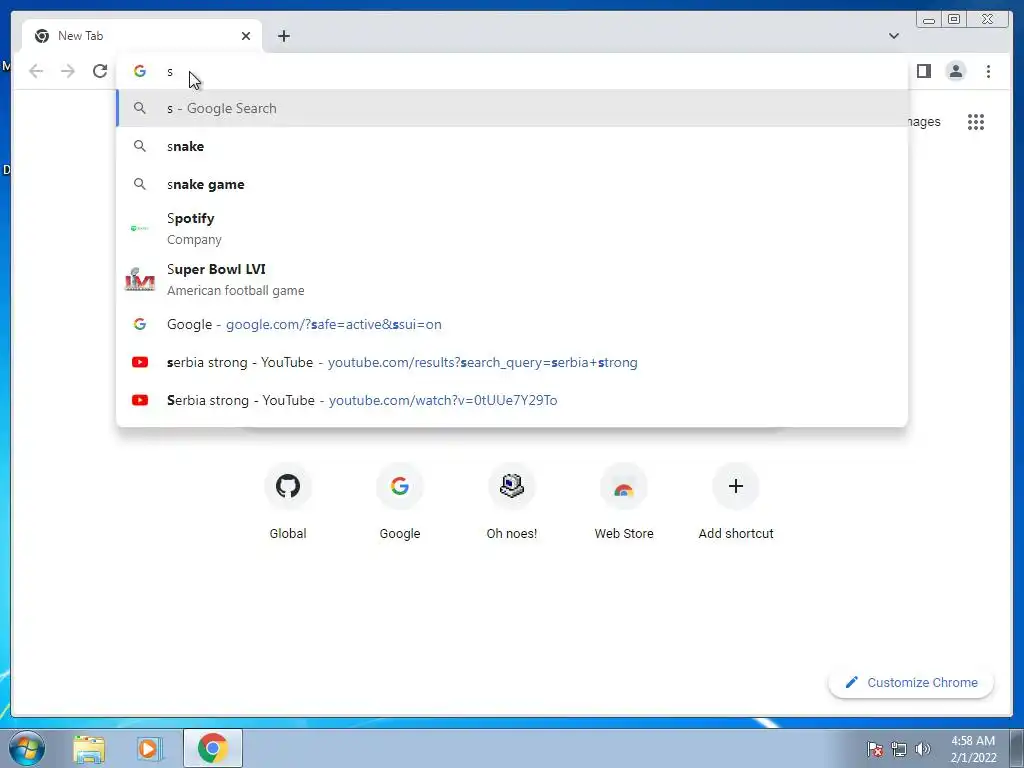
Task: Pick the 'snake game' suggestion
Action: pos(512,184)
